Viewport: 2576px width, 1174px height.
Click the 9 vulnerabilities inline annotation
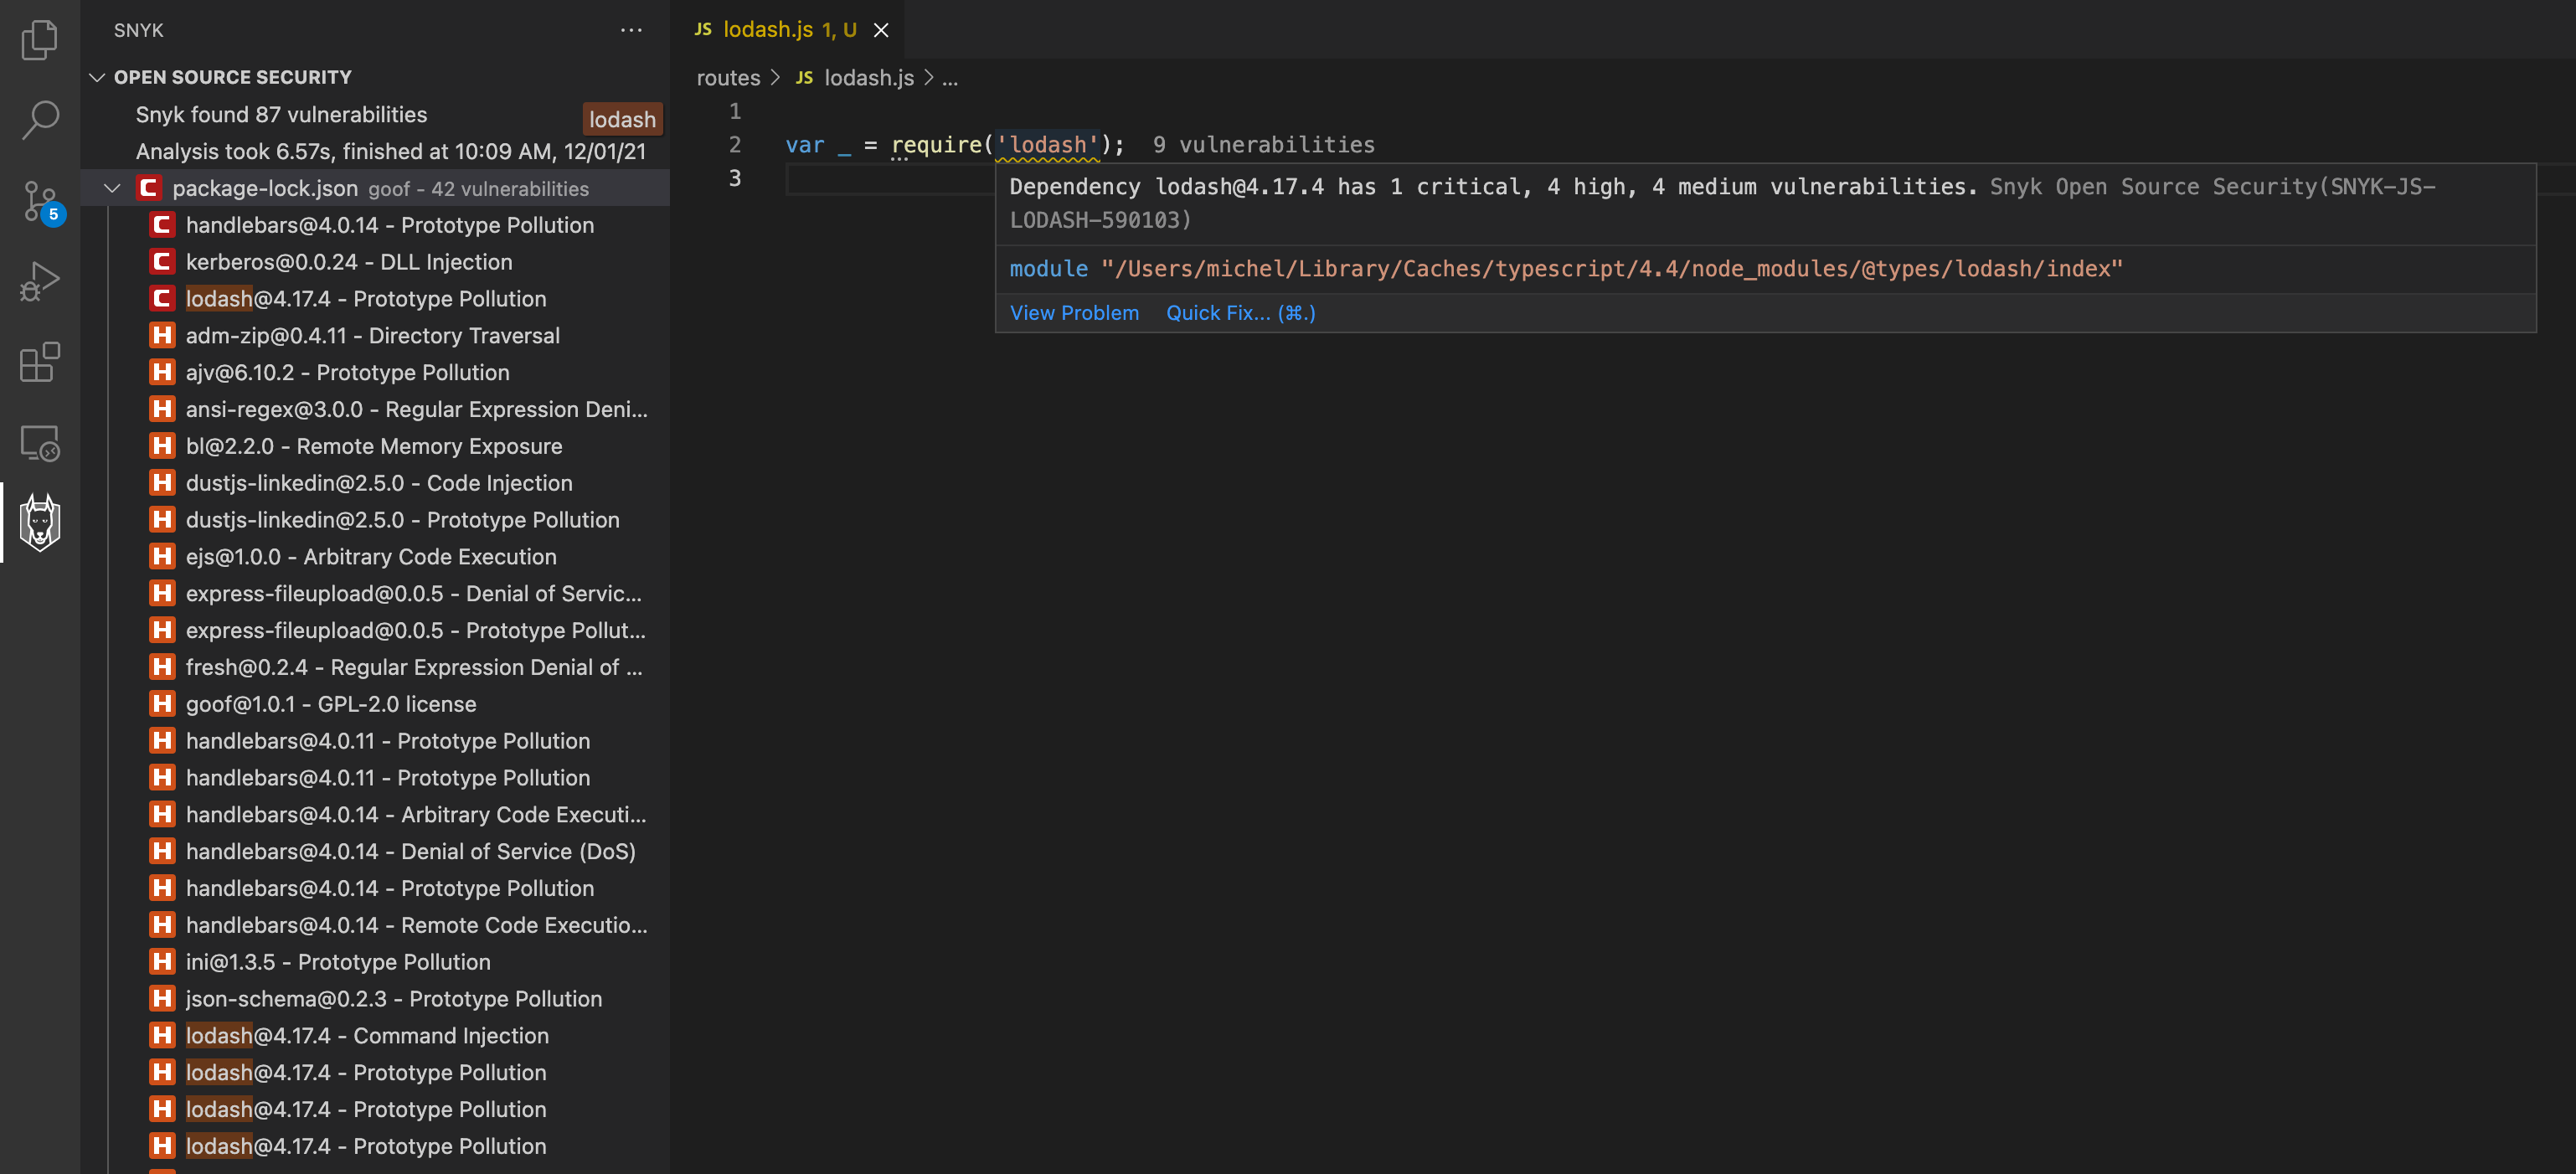click(x=1263, y=145)
